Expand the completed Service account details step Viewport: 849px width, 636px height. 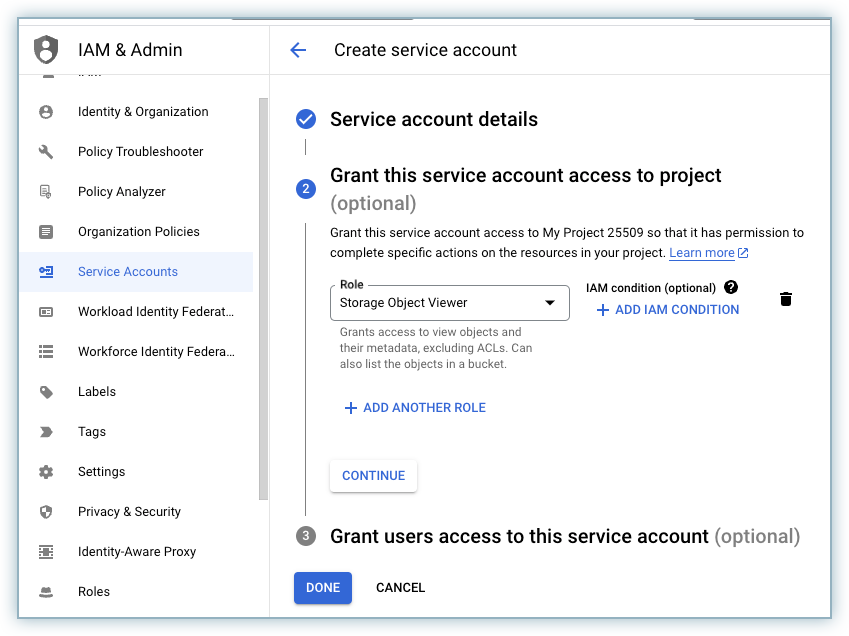pos(433,120)
